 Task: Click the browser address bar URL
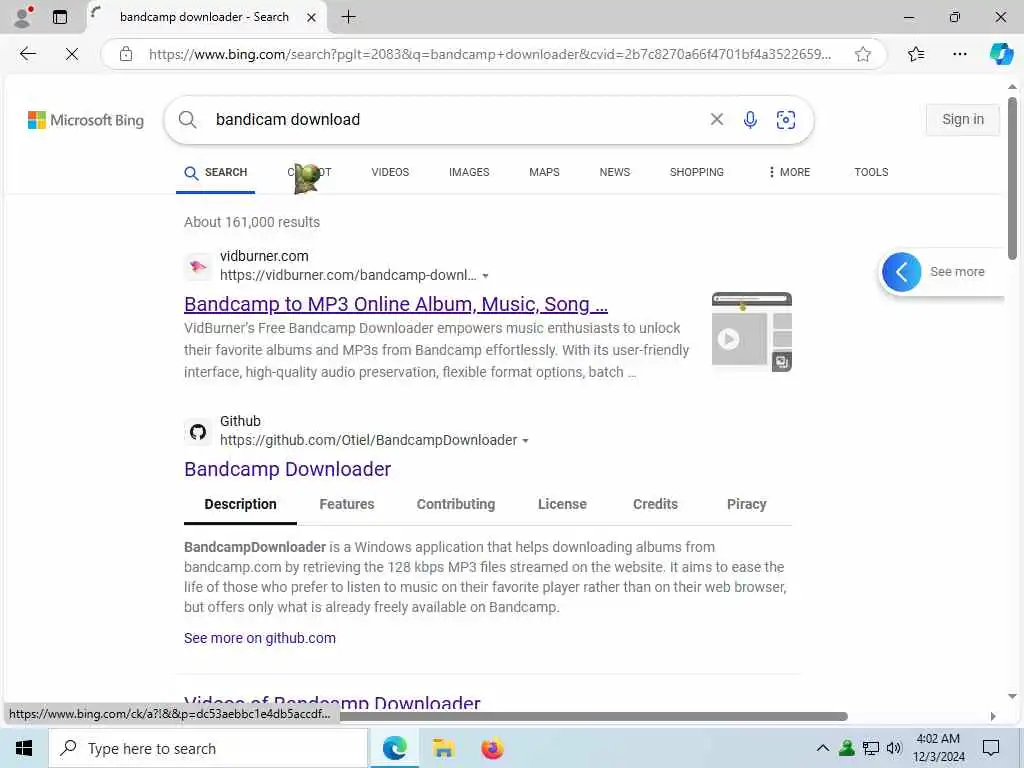[x=490, y=54]
